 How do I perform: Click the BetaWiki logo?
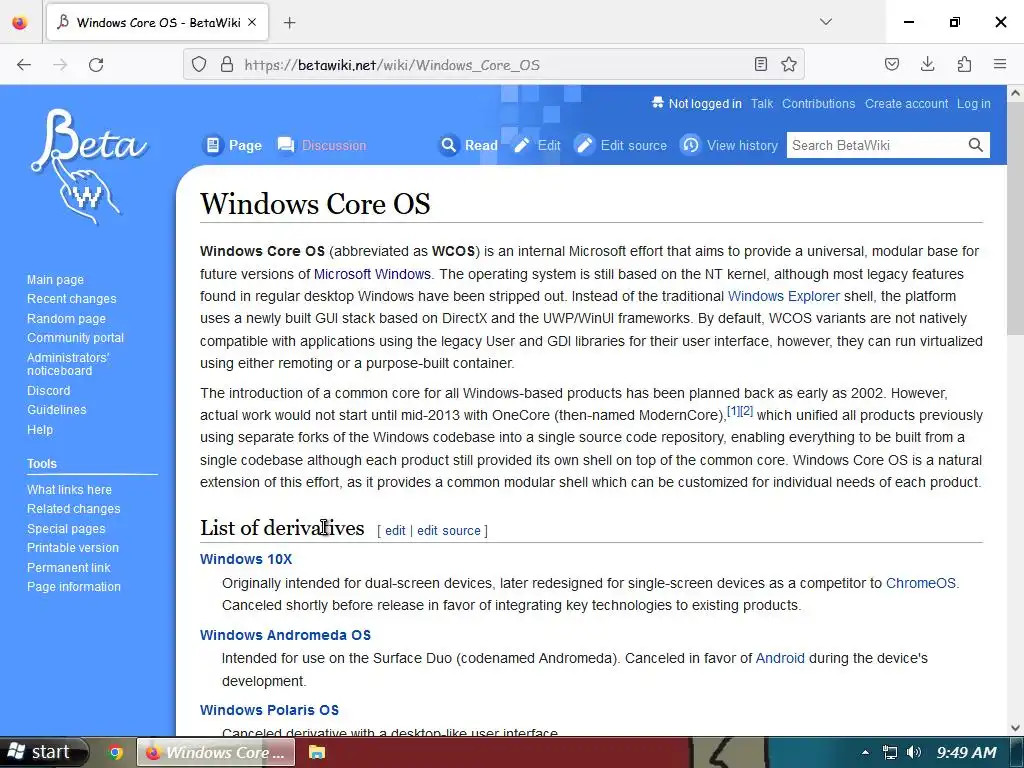[x=88, y=167]
